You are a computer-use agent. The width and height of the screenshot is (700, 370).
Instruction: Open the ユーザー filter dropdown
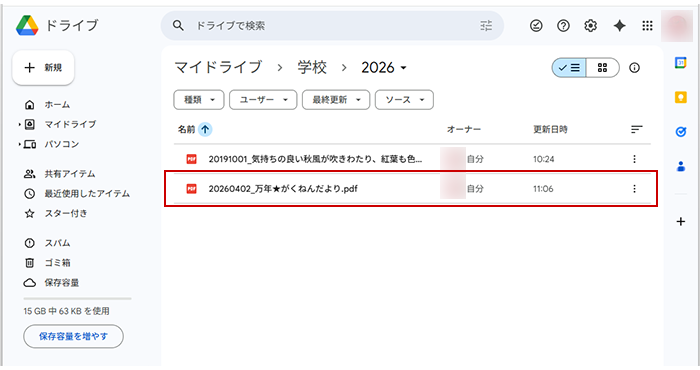[263, 100]
